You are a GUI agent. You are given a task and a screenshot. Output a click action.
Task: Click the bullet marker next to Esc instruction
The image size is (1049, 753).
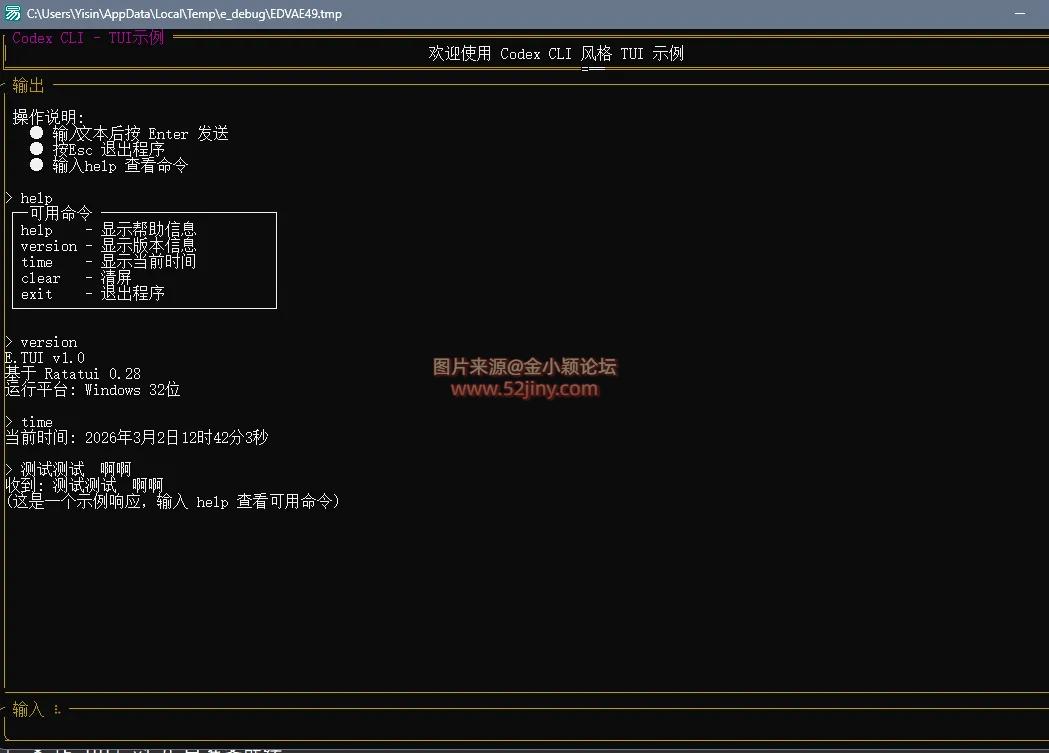point(36,148)
